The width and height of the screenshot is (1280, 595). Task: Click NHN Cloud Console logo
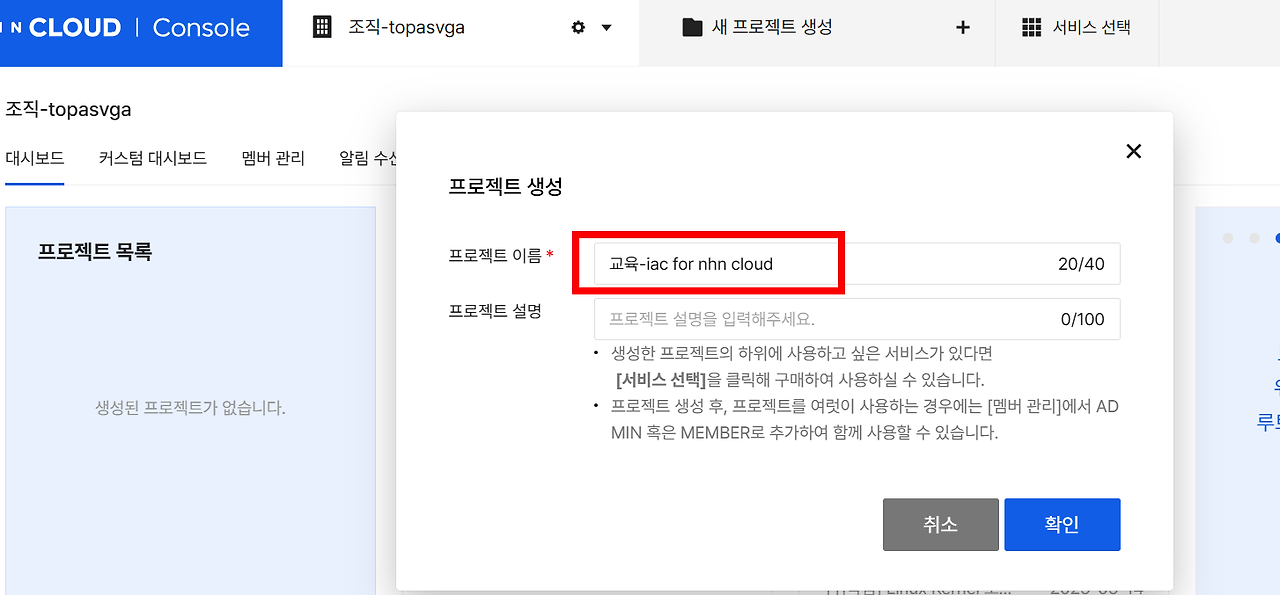click(125, 28)
